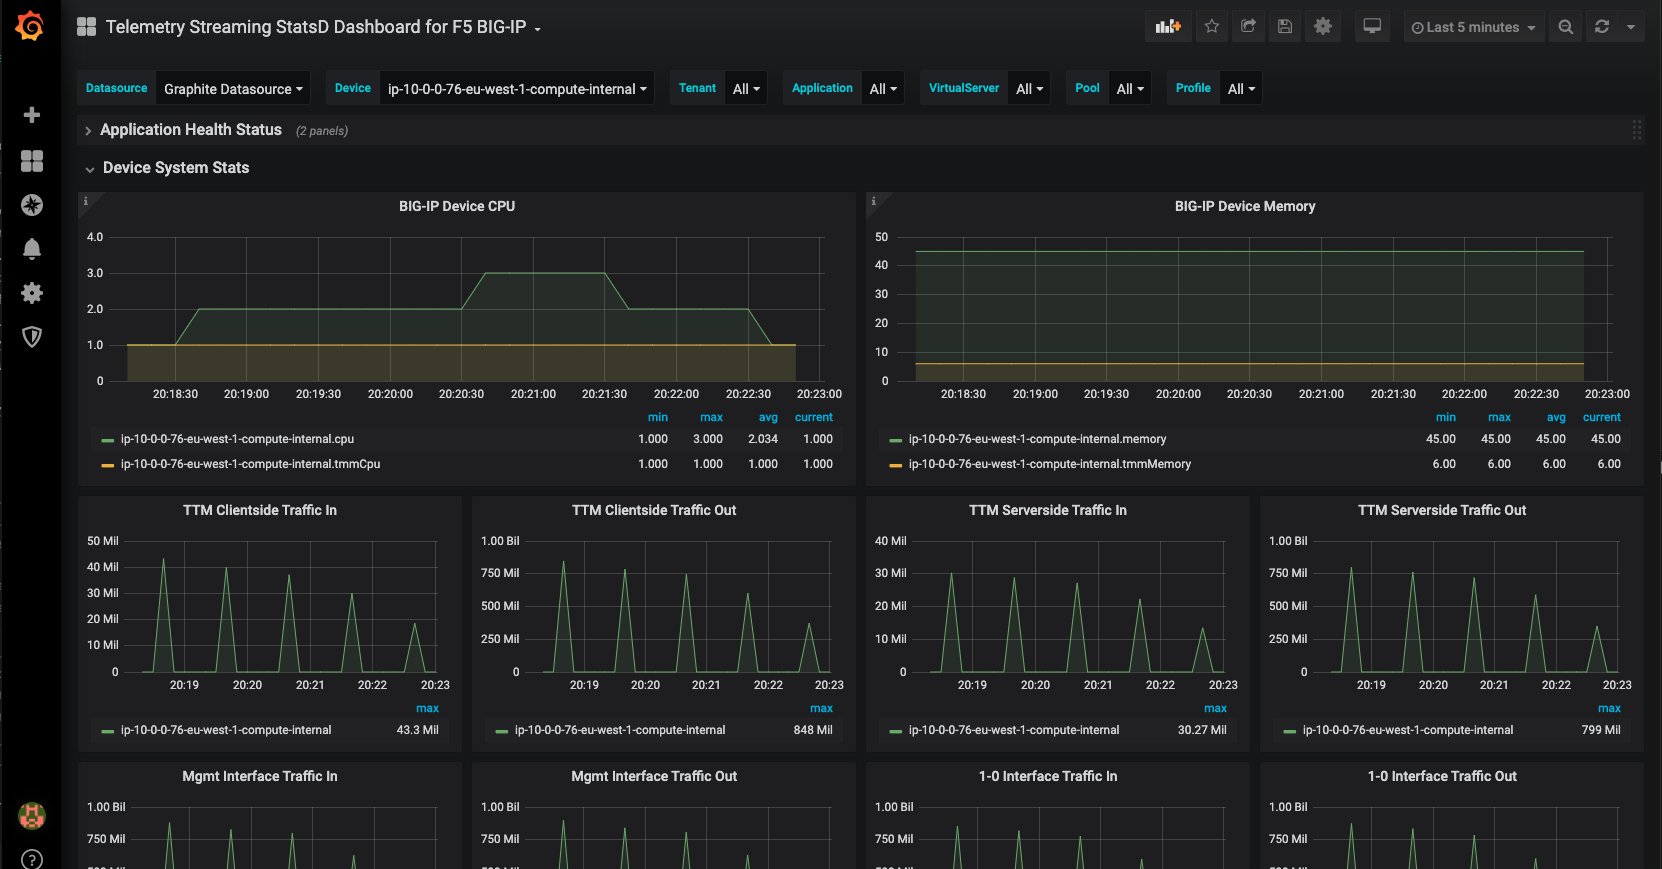Screen dimensions: 1662x869
Task: Sort Memory legend by current column
Action: pos(1602,417)
